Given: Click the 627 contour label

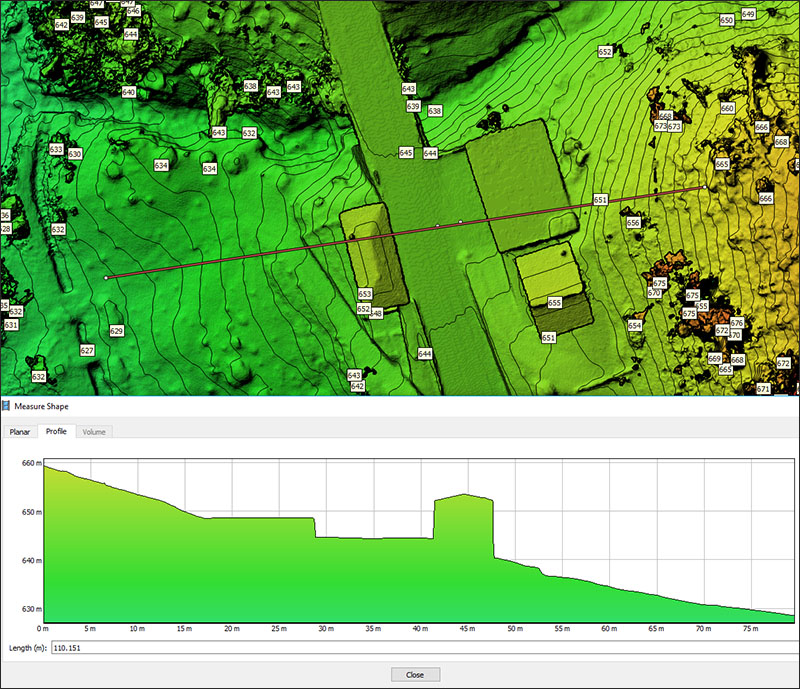Looking at the screenshot, I should click(87, 350).
